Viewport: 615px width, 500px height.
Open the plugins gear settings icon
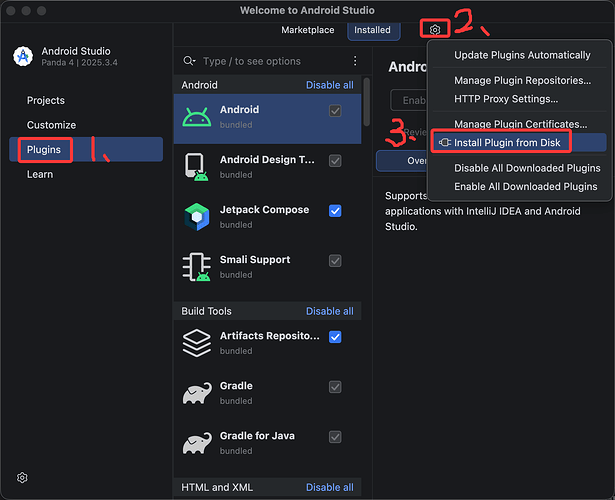435,29
